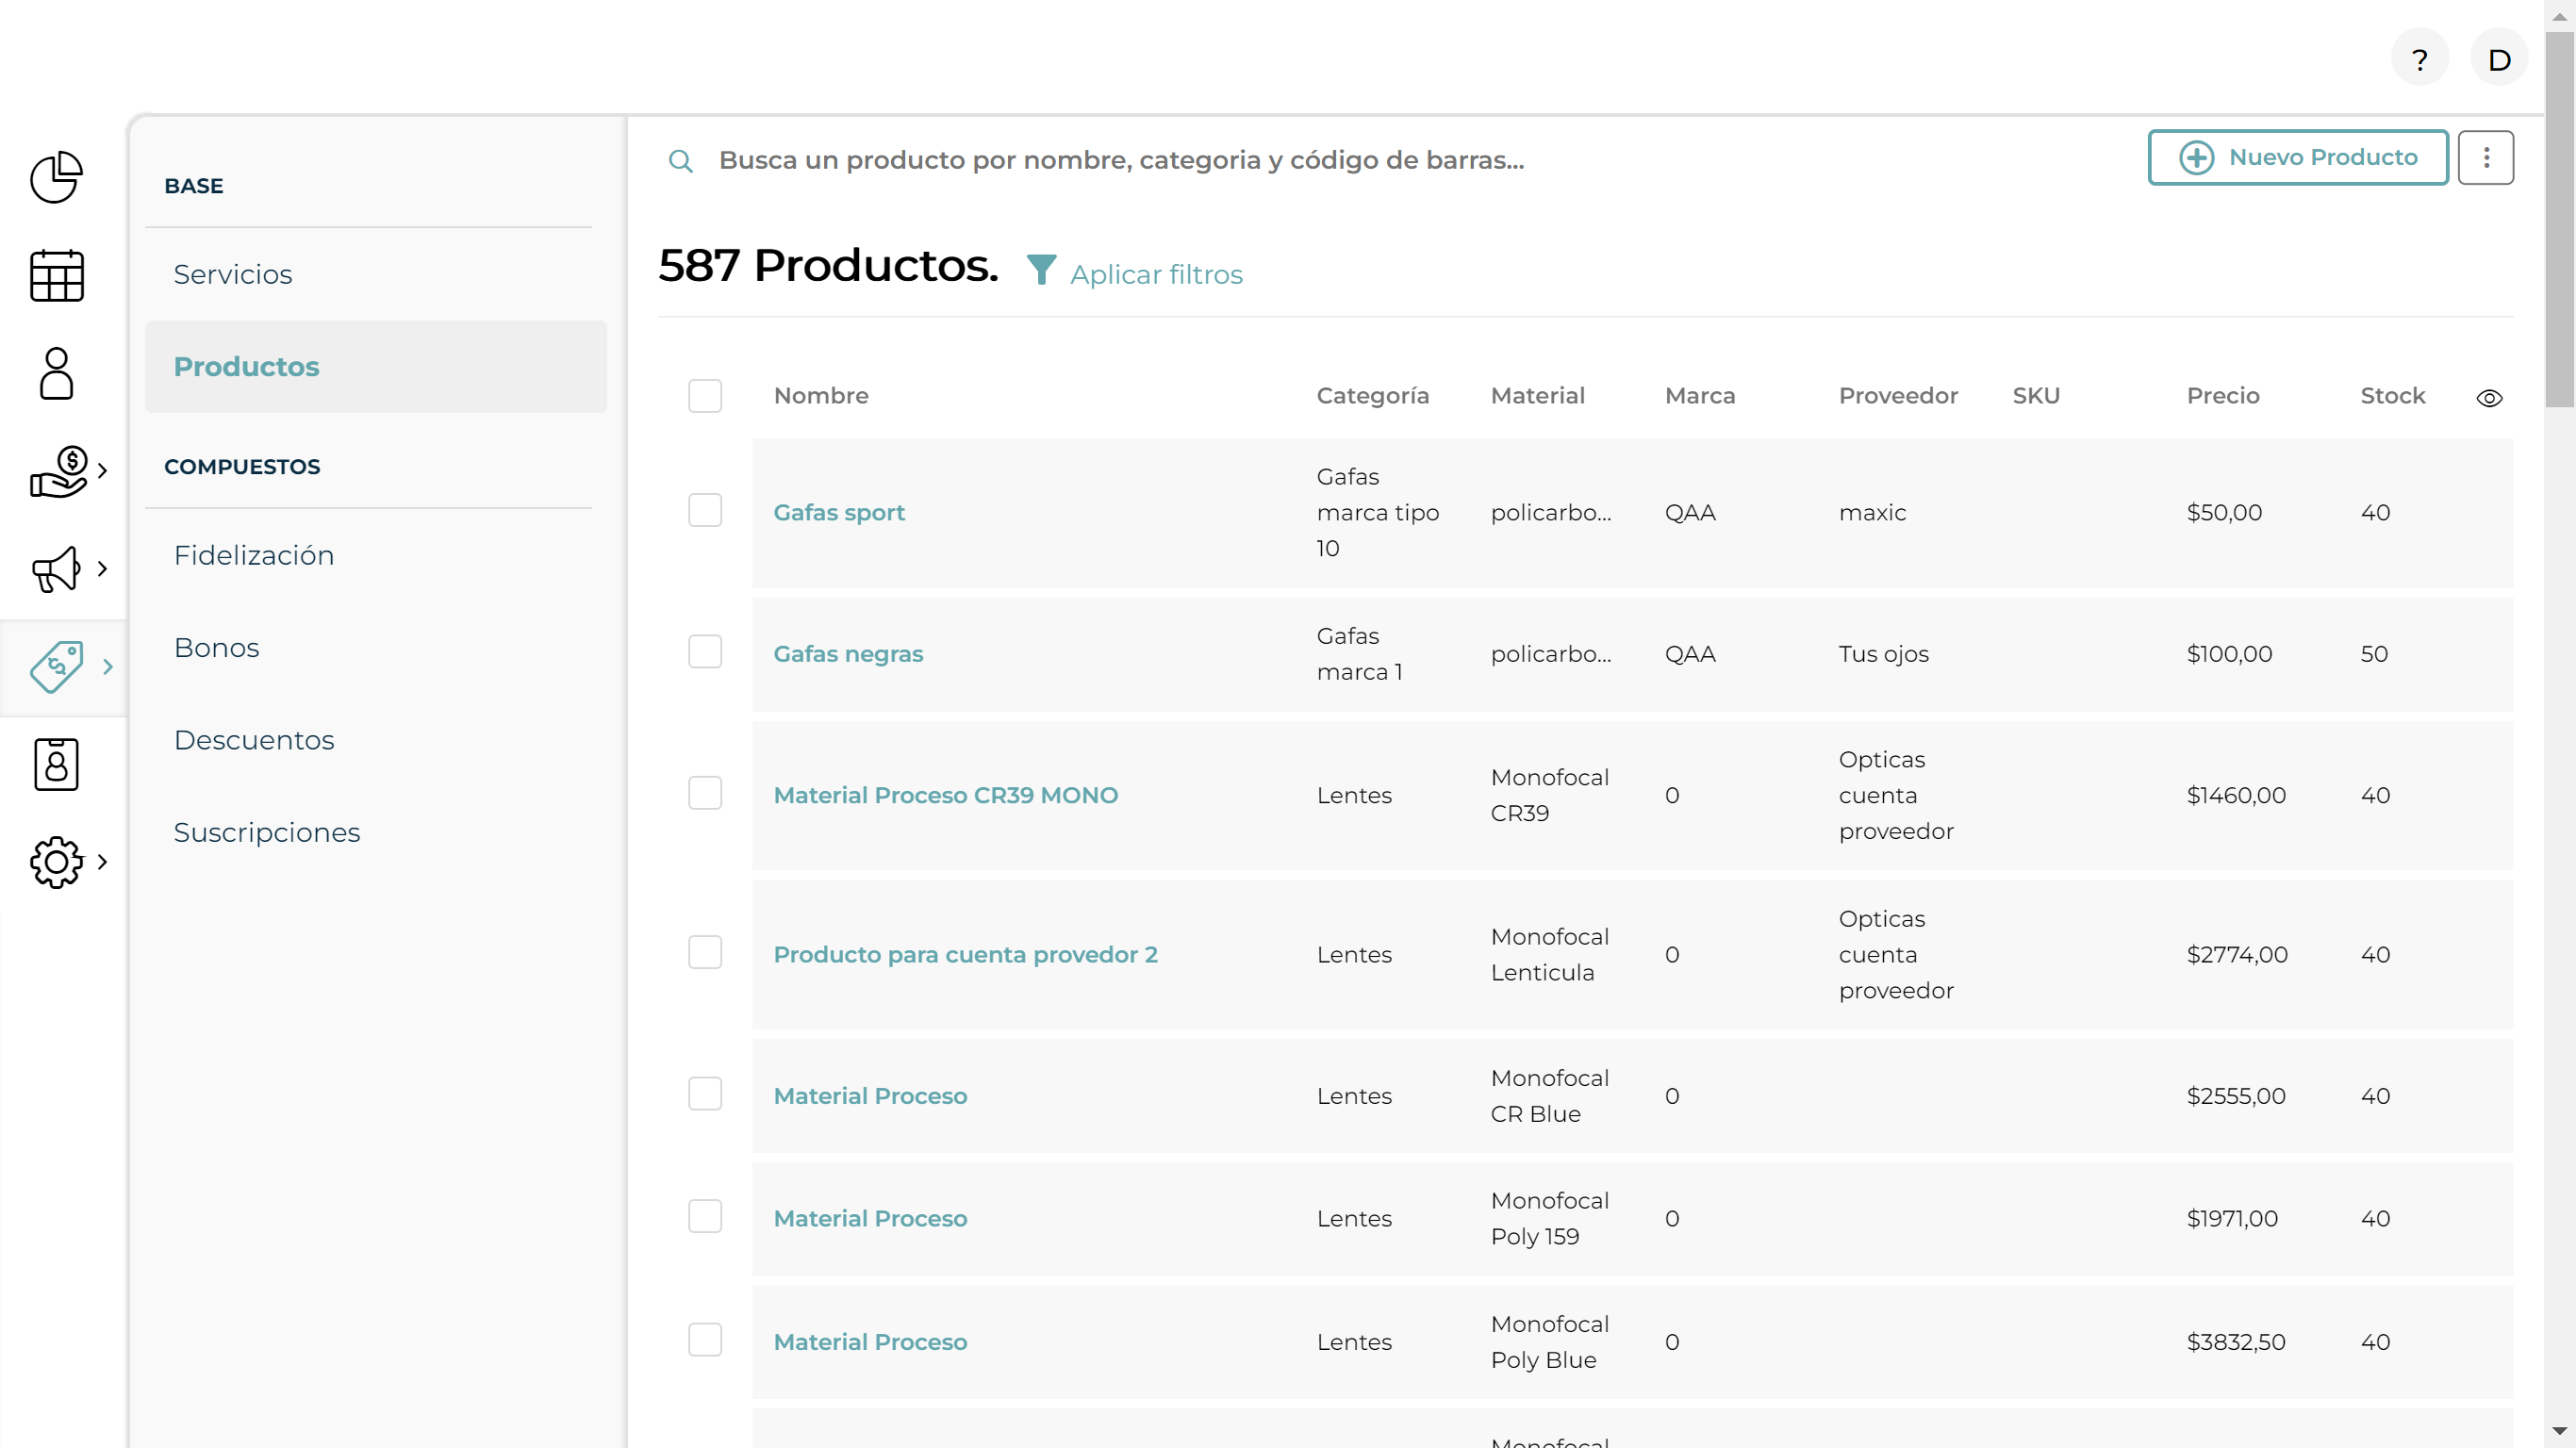The image size is (2576, 1448).
Task: Open the staff ID badge icon
Action: (x=56, y=765)
